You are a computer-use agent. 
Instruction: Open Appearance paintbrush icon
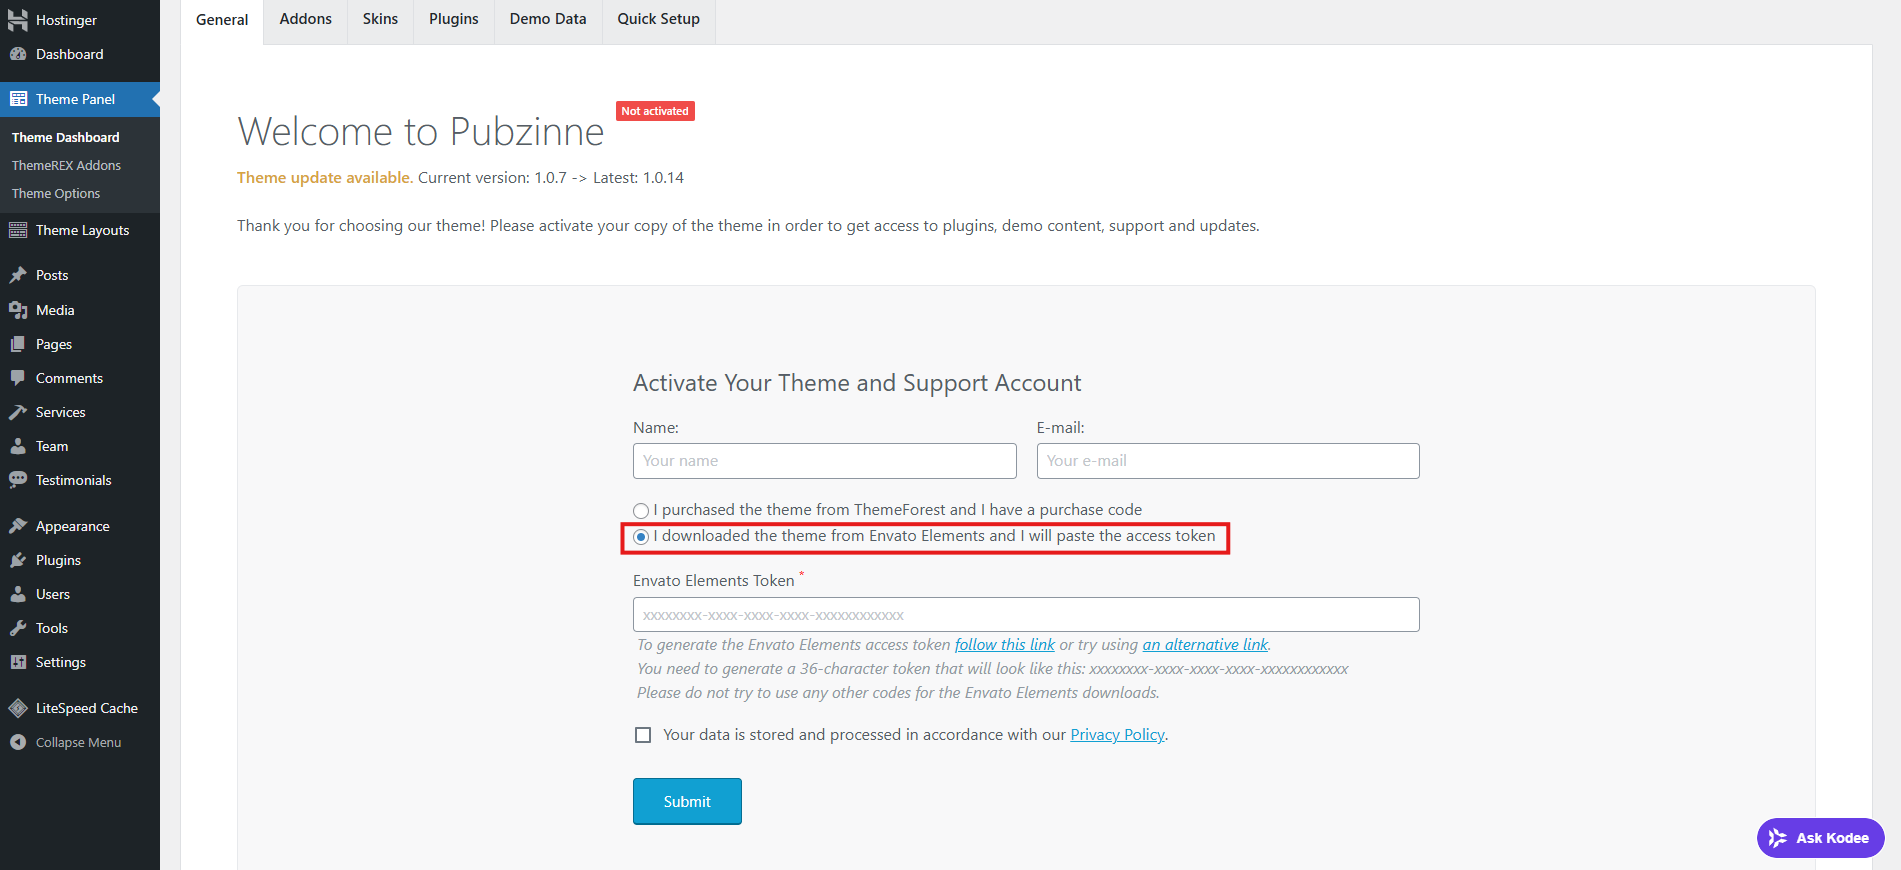click(18, 526)
